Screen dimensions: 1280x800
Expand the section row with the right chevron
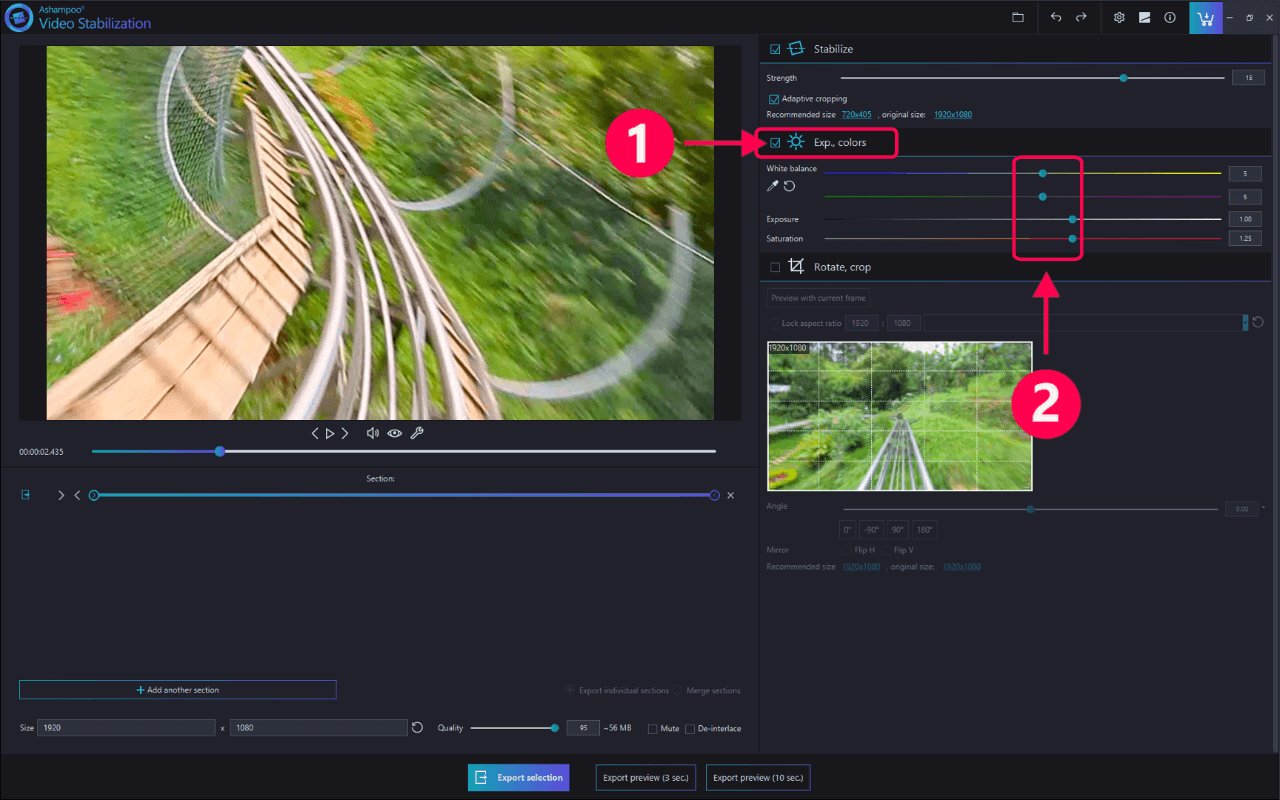point(60,494)
